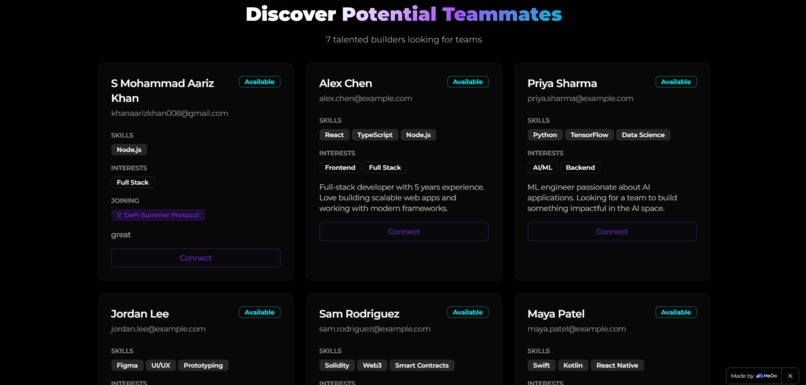Close the Made by MeDo badge
The width and height of the screenshot is (806, 385).
point(790,376)
